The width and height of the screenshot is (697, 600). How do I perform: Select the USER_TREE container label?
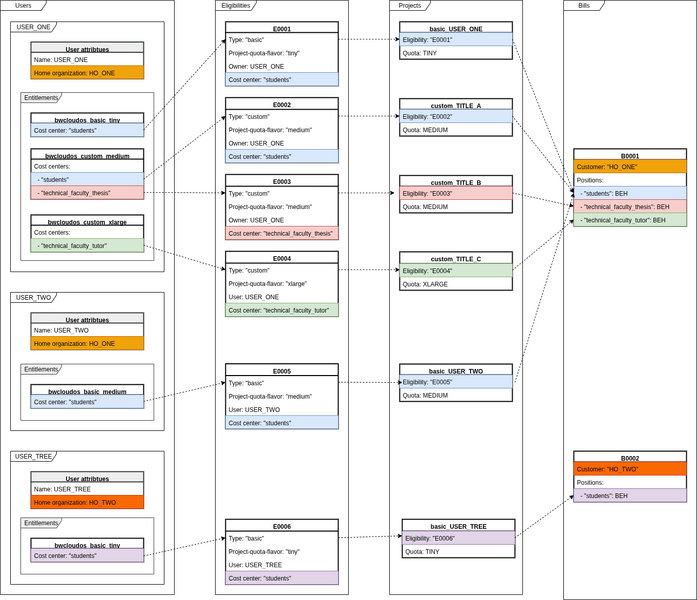[x=35, y=456]
